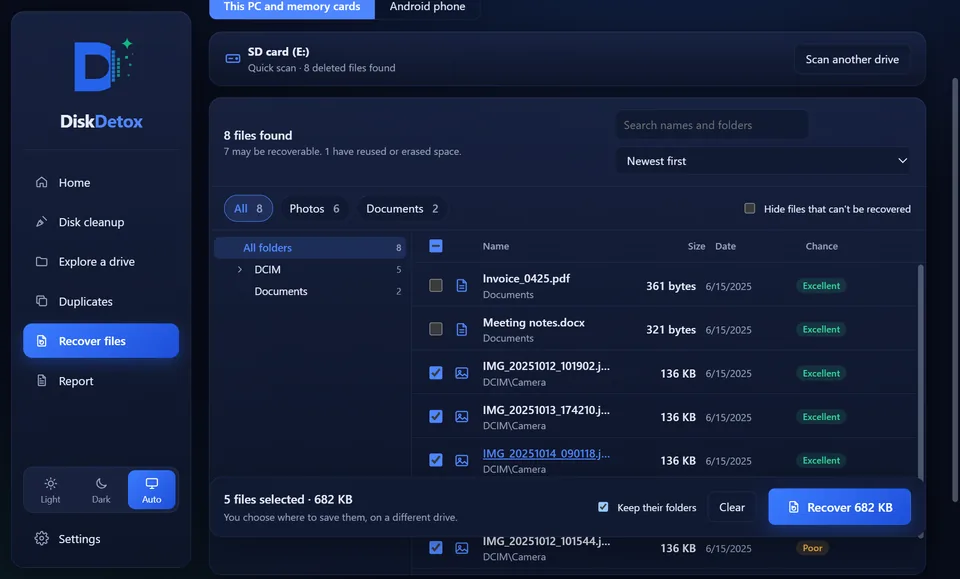The width and height of the screenshot is (960, 579).
Task: Filter by the Documents 2 tab
Action: 402,209
